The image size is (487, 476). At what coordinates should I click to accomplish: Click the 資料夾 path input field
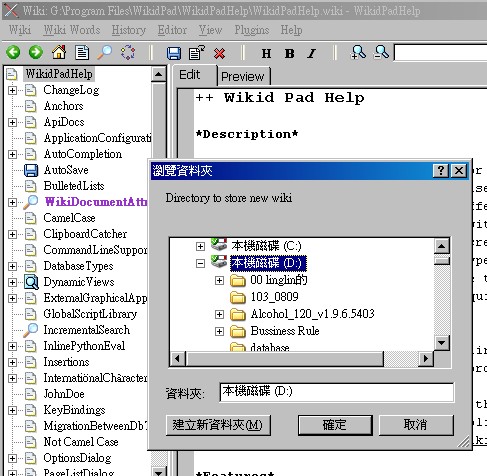(x=336, y=392)
